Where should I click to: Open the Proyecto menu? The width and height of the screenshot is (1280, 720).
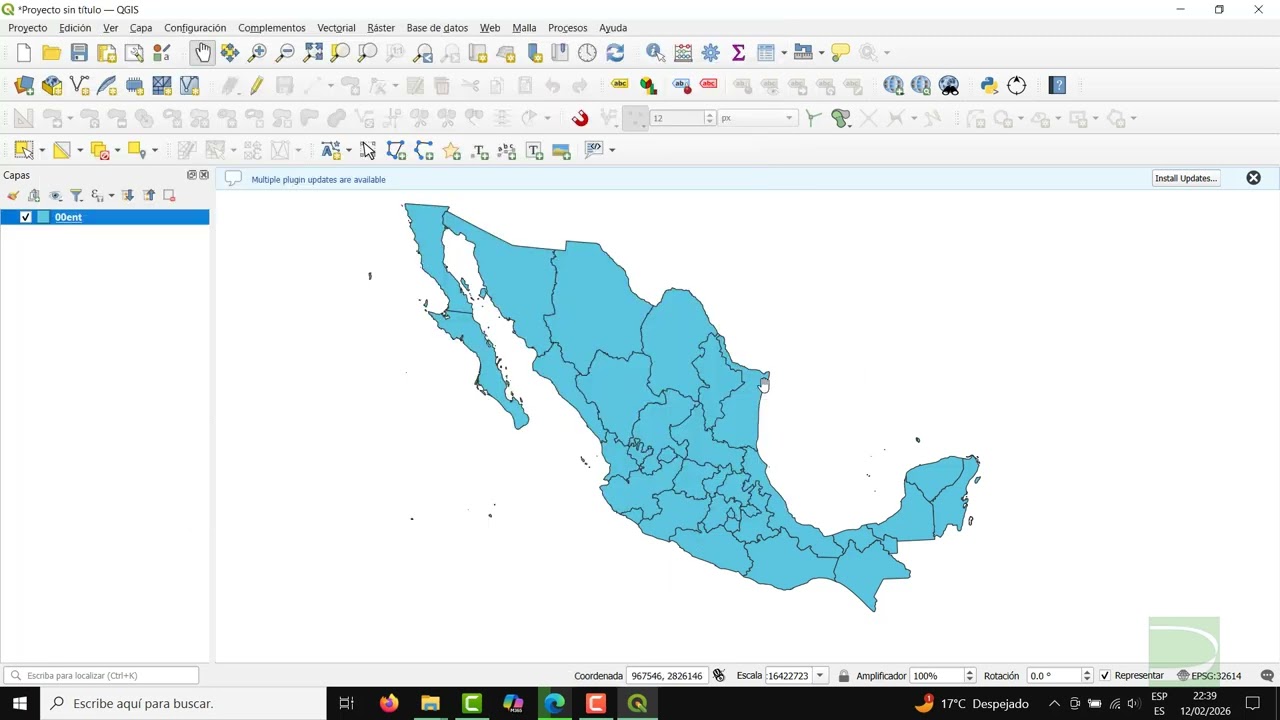27,28
